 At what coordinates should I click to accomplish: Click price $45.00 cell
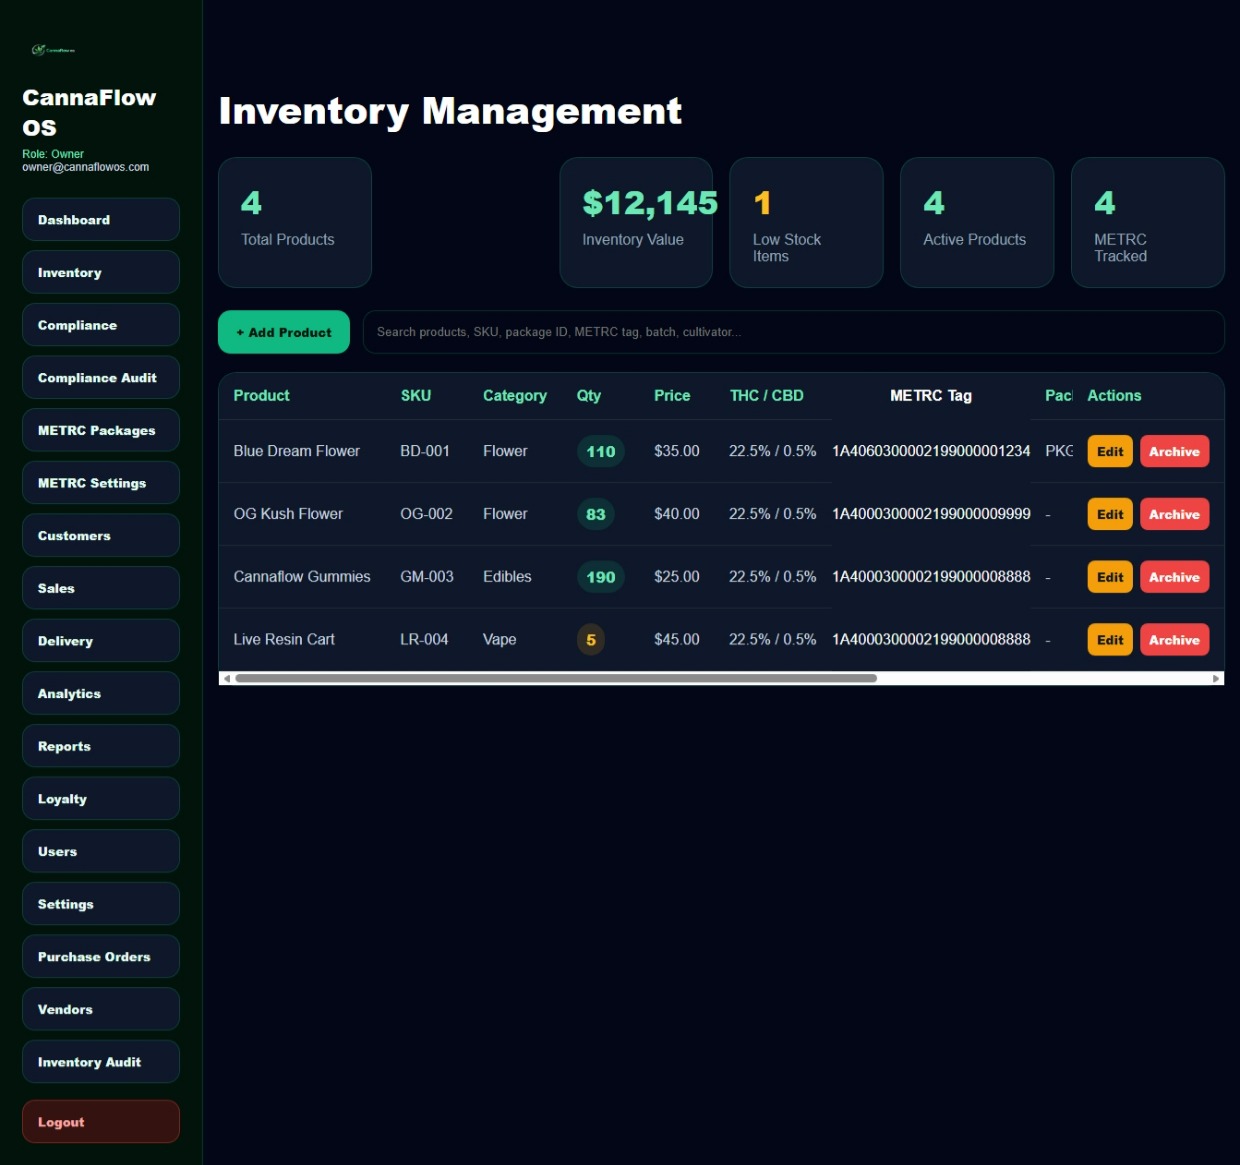pyautogui.click(x=677, y=640)
